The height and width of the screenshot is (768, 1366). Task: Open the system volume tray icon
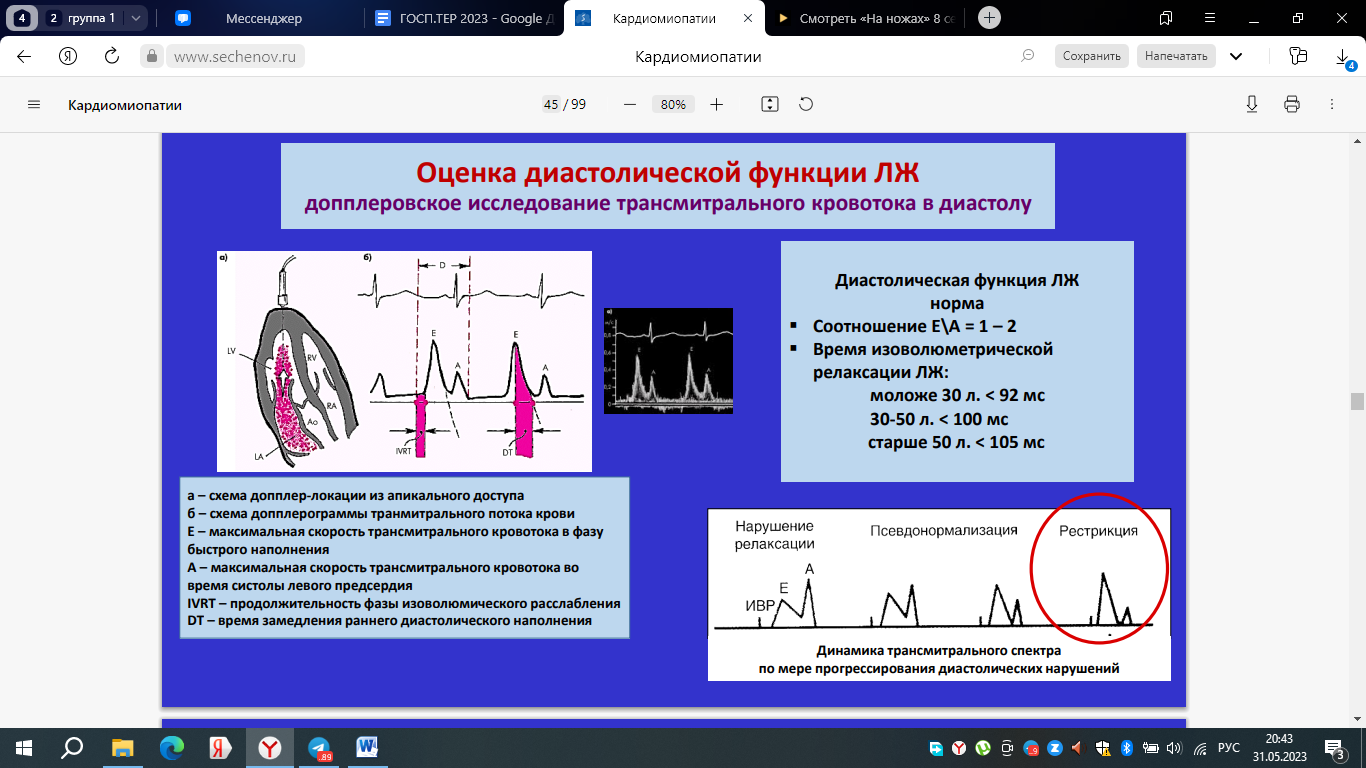coord(1174,747)
